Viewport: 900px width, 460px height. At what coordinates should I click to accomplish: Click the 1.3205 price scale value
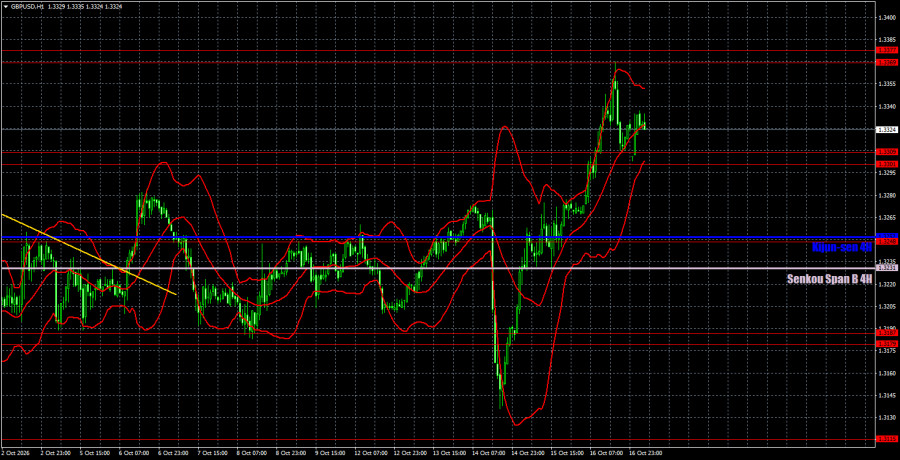click(x=887, y=307)
